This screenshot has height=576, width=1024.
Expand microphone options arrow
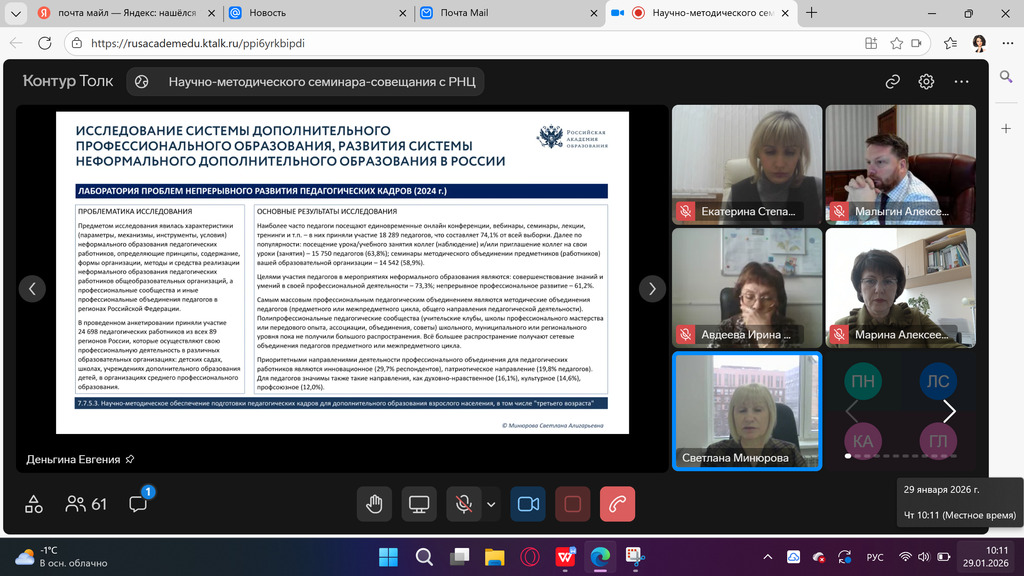pyautogui.click(x=491, y=504)
